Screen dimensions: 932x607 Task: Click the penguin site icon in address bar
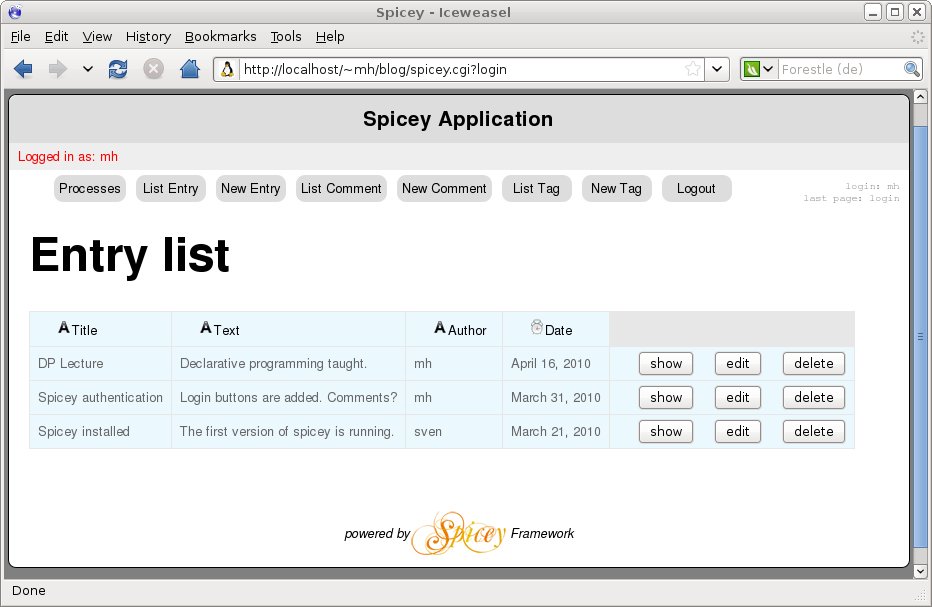tap(227, 70)
